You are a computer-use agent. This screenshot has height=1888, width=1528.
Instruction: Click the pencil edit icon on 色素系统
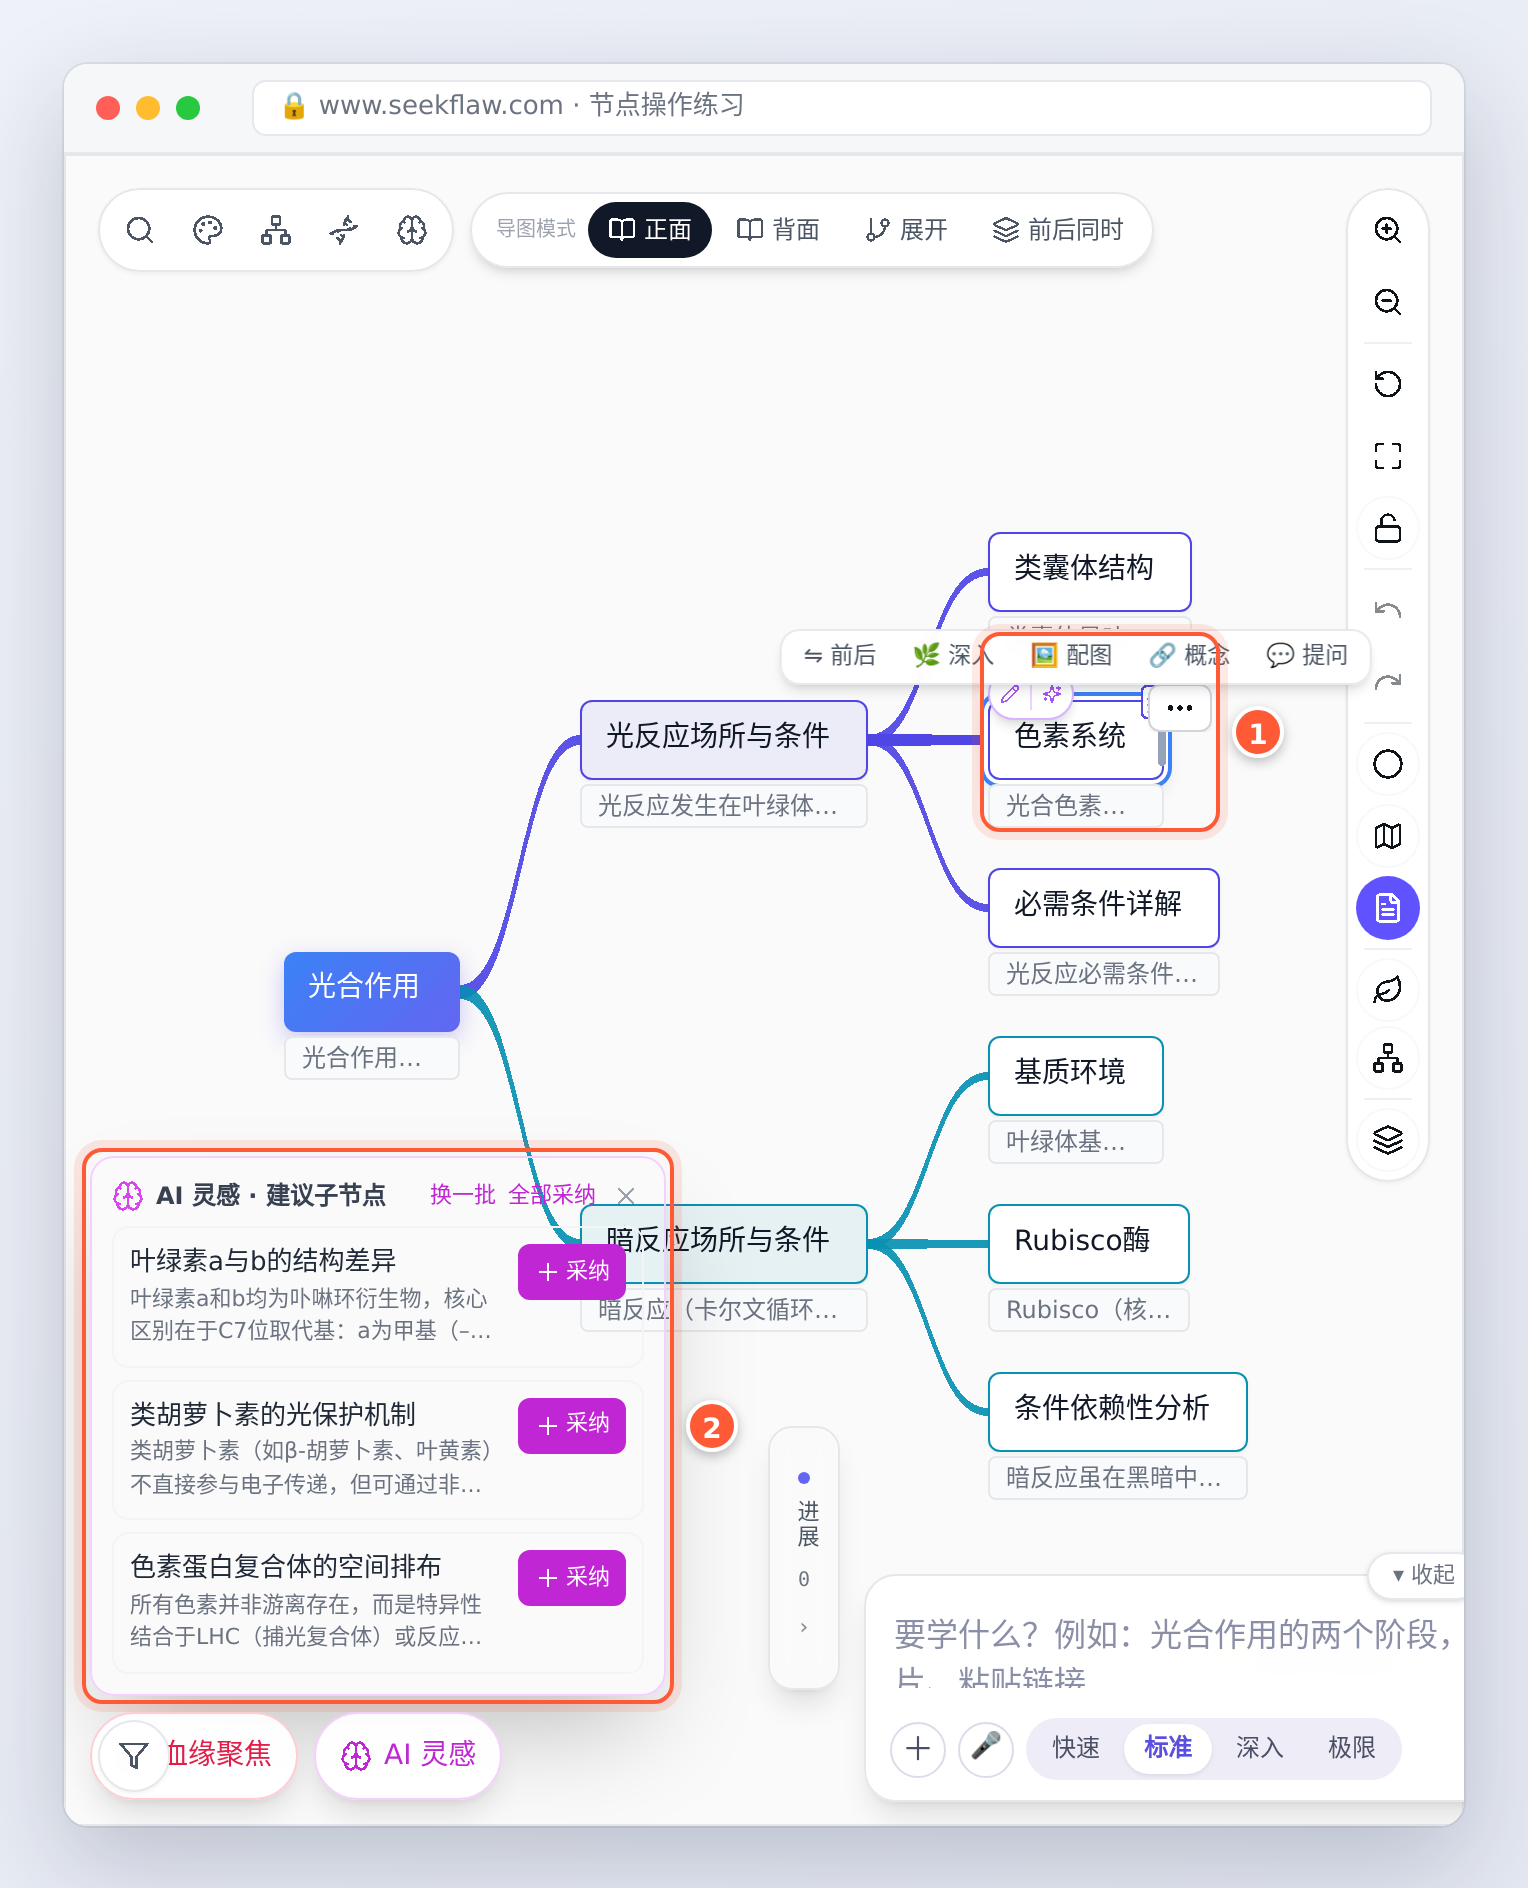[1010, 693]
